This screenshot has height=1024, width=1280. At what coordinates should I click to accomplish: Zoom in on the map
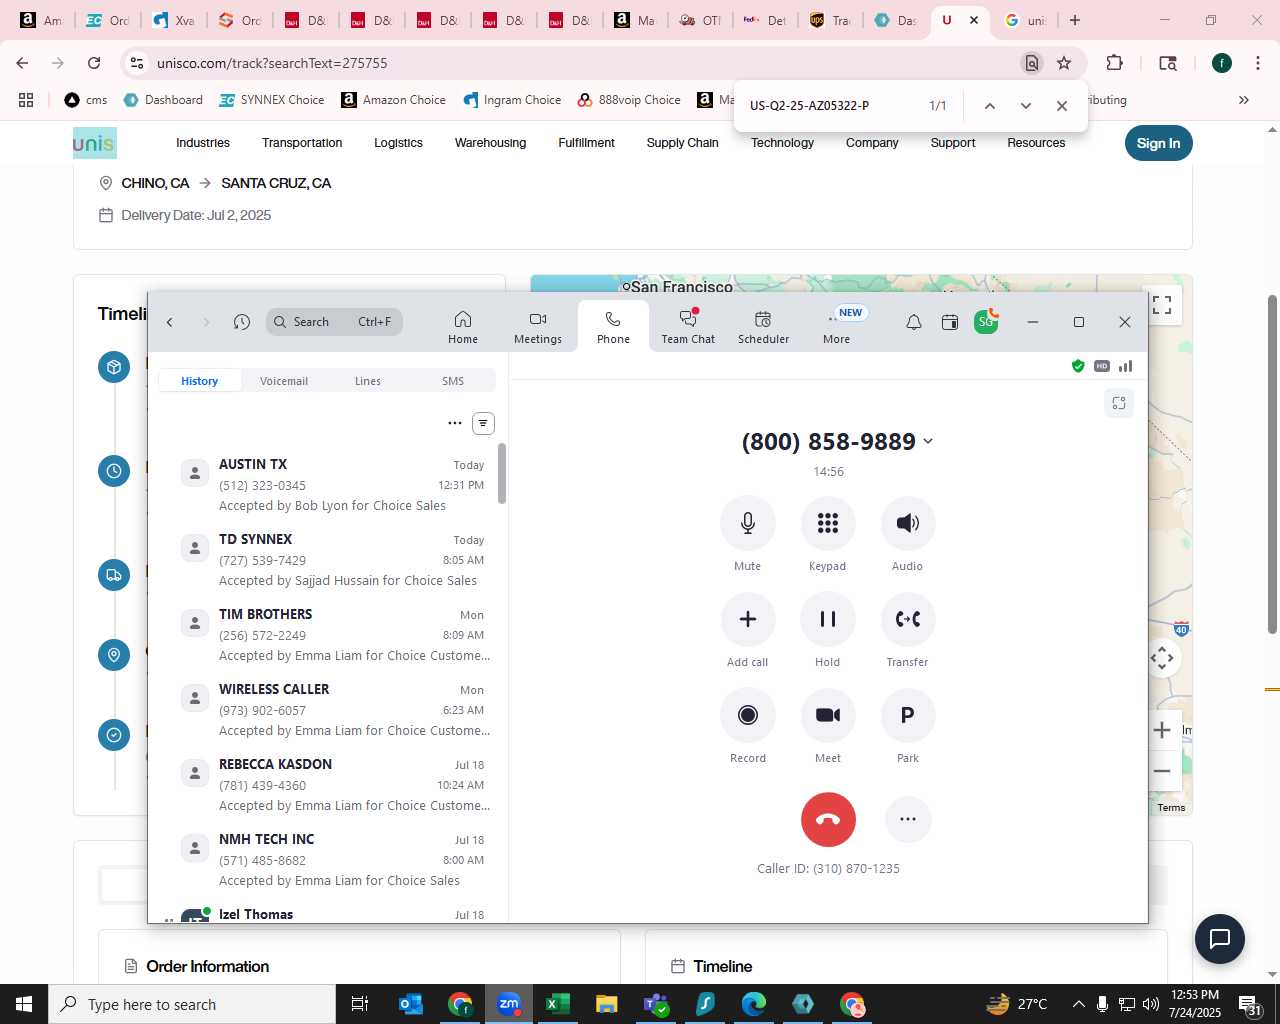1162,730
